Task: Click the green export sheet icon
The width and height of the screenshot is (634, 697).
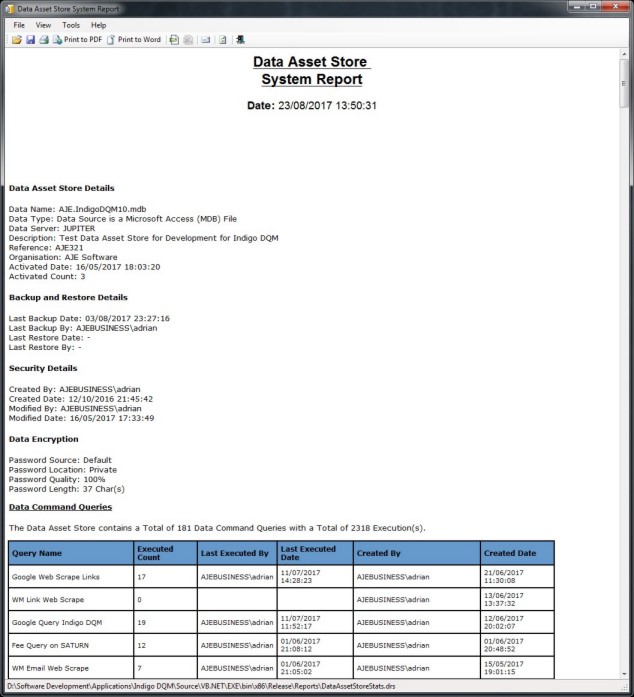Action: click(174, 40)
